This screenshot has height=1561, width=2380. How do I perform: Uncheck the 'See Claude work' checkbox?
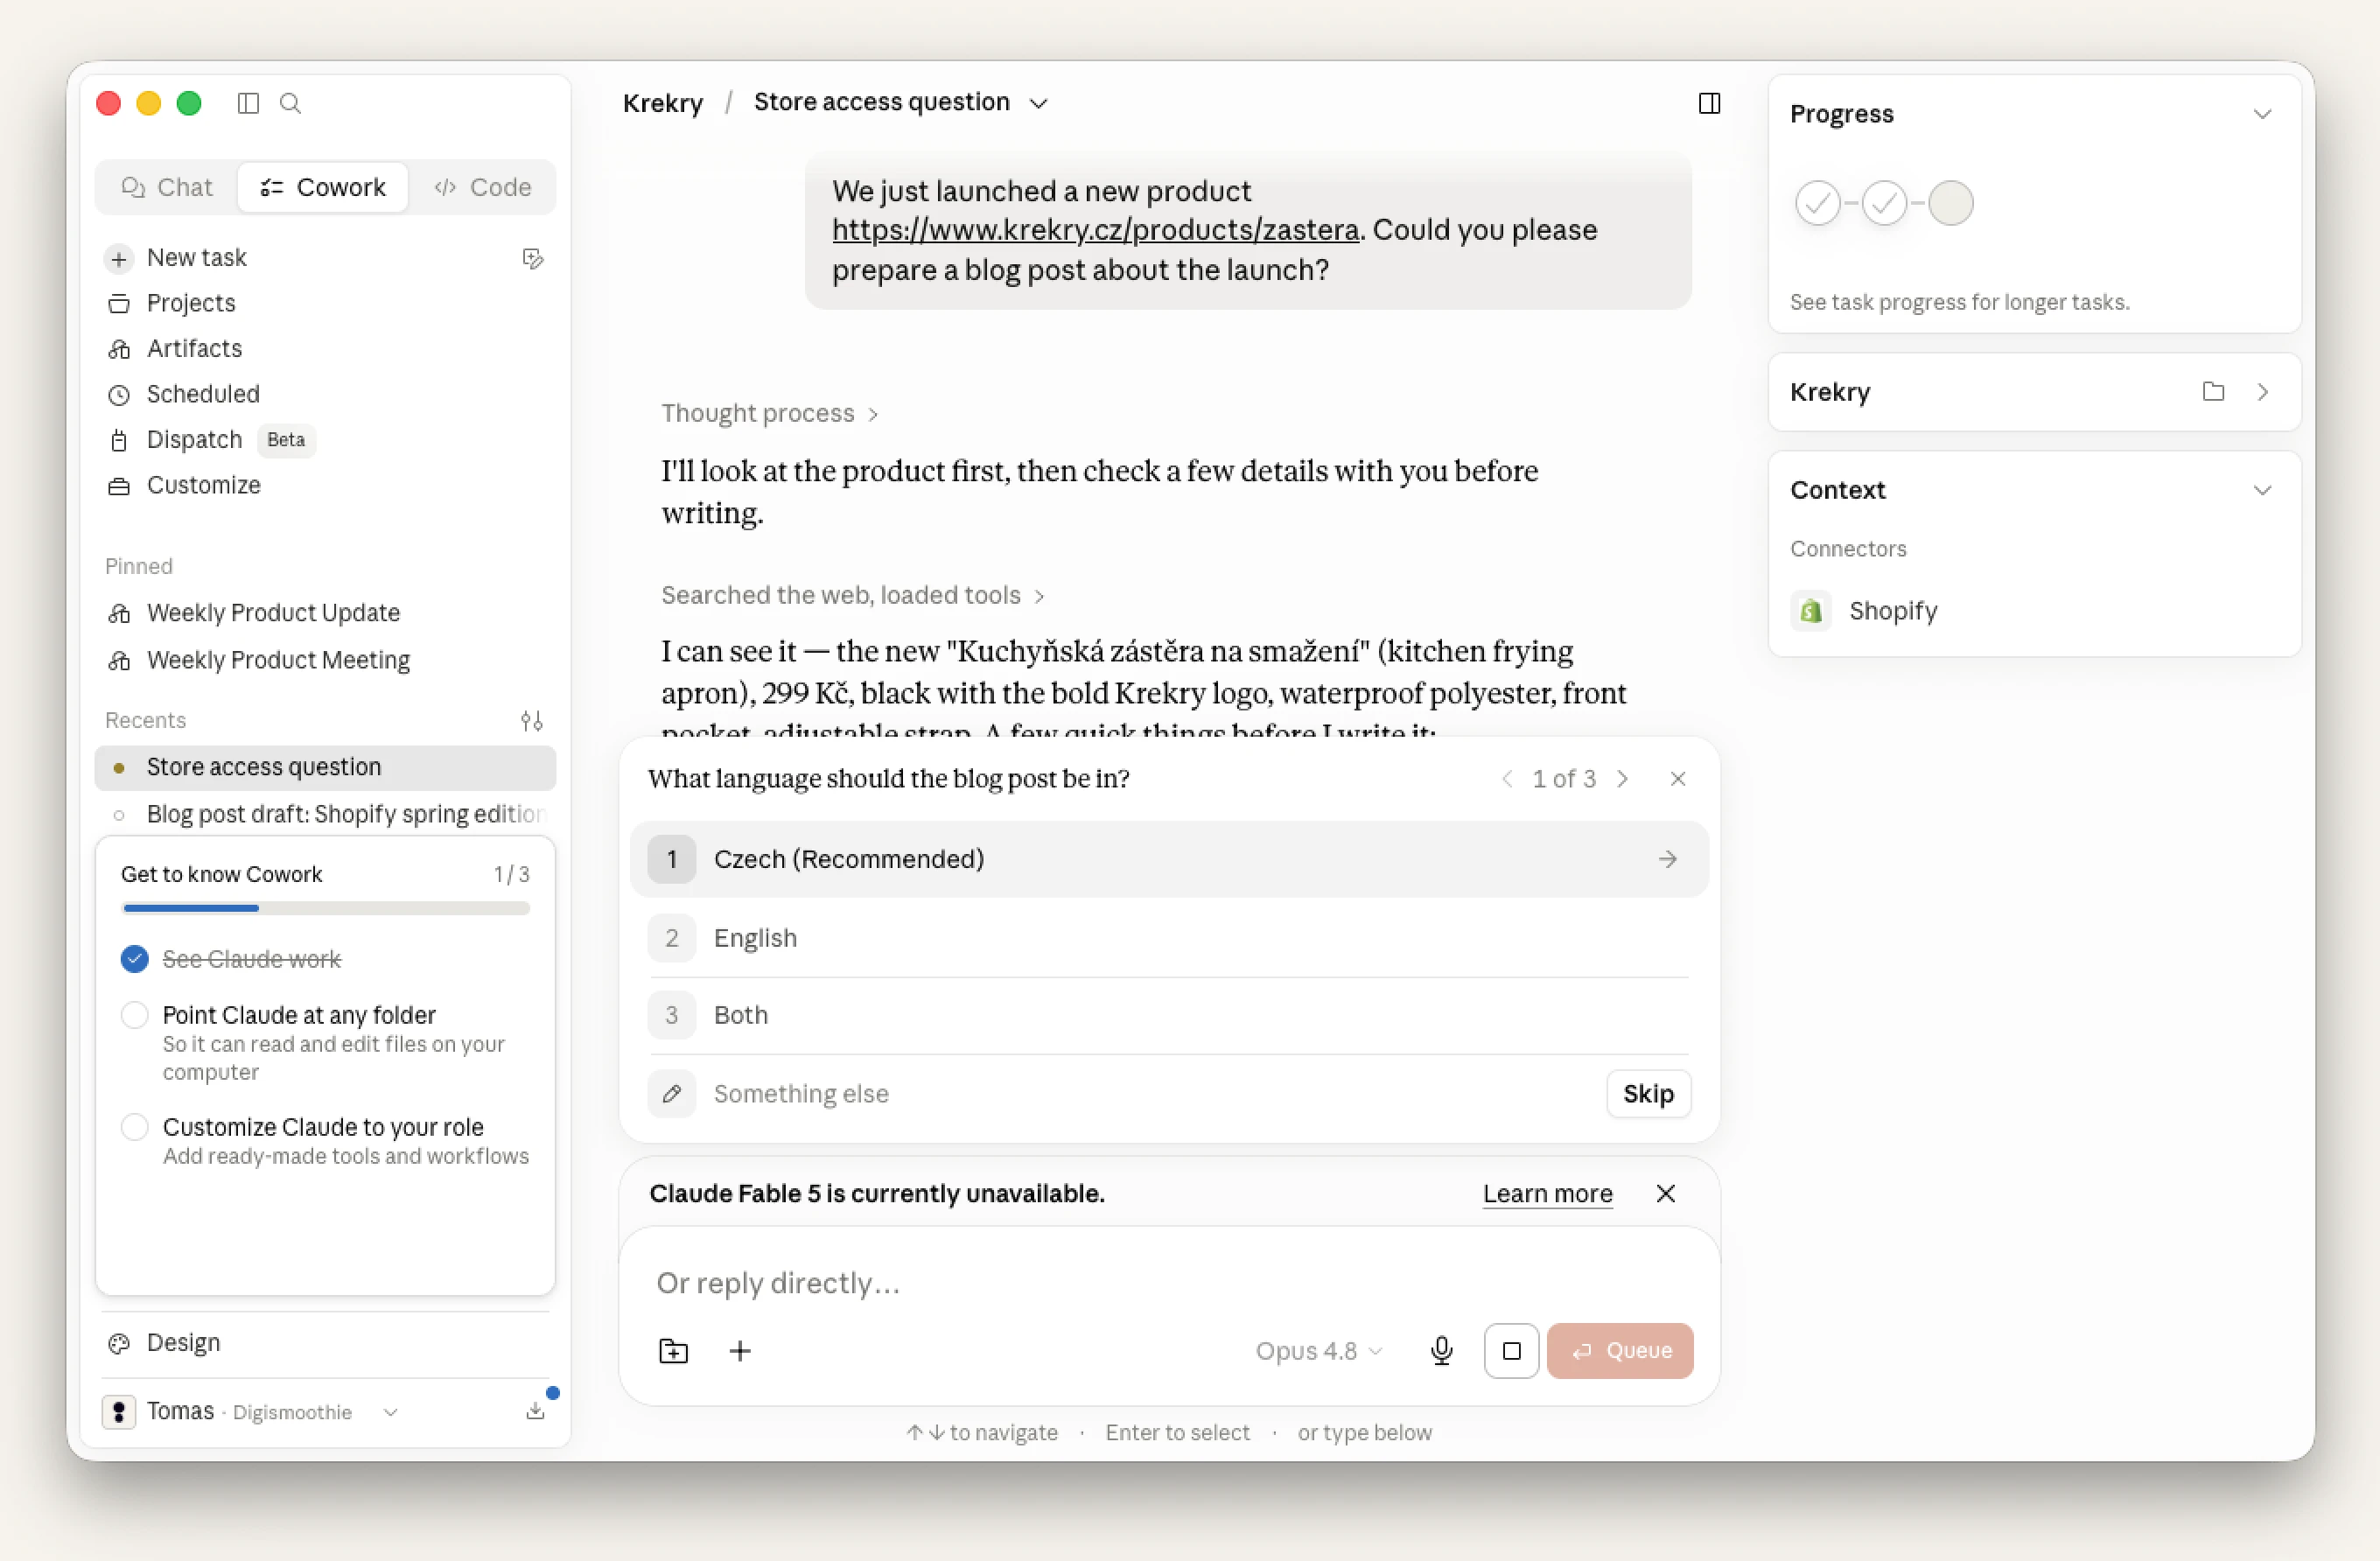click(134, 959)
